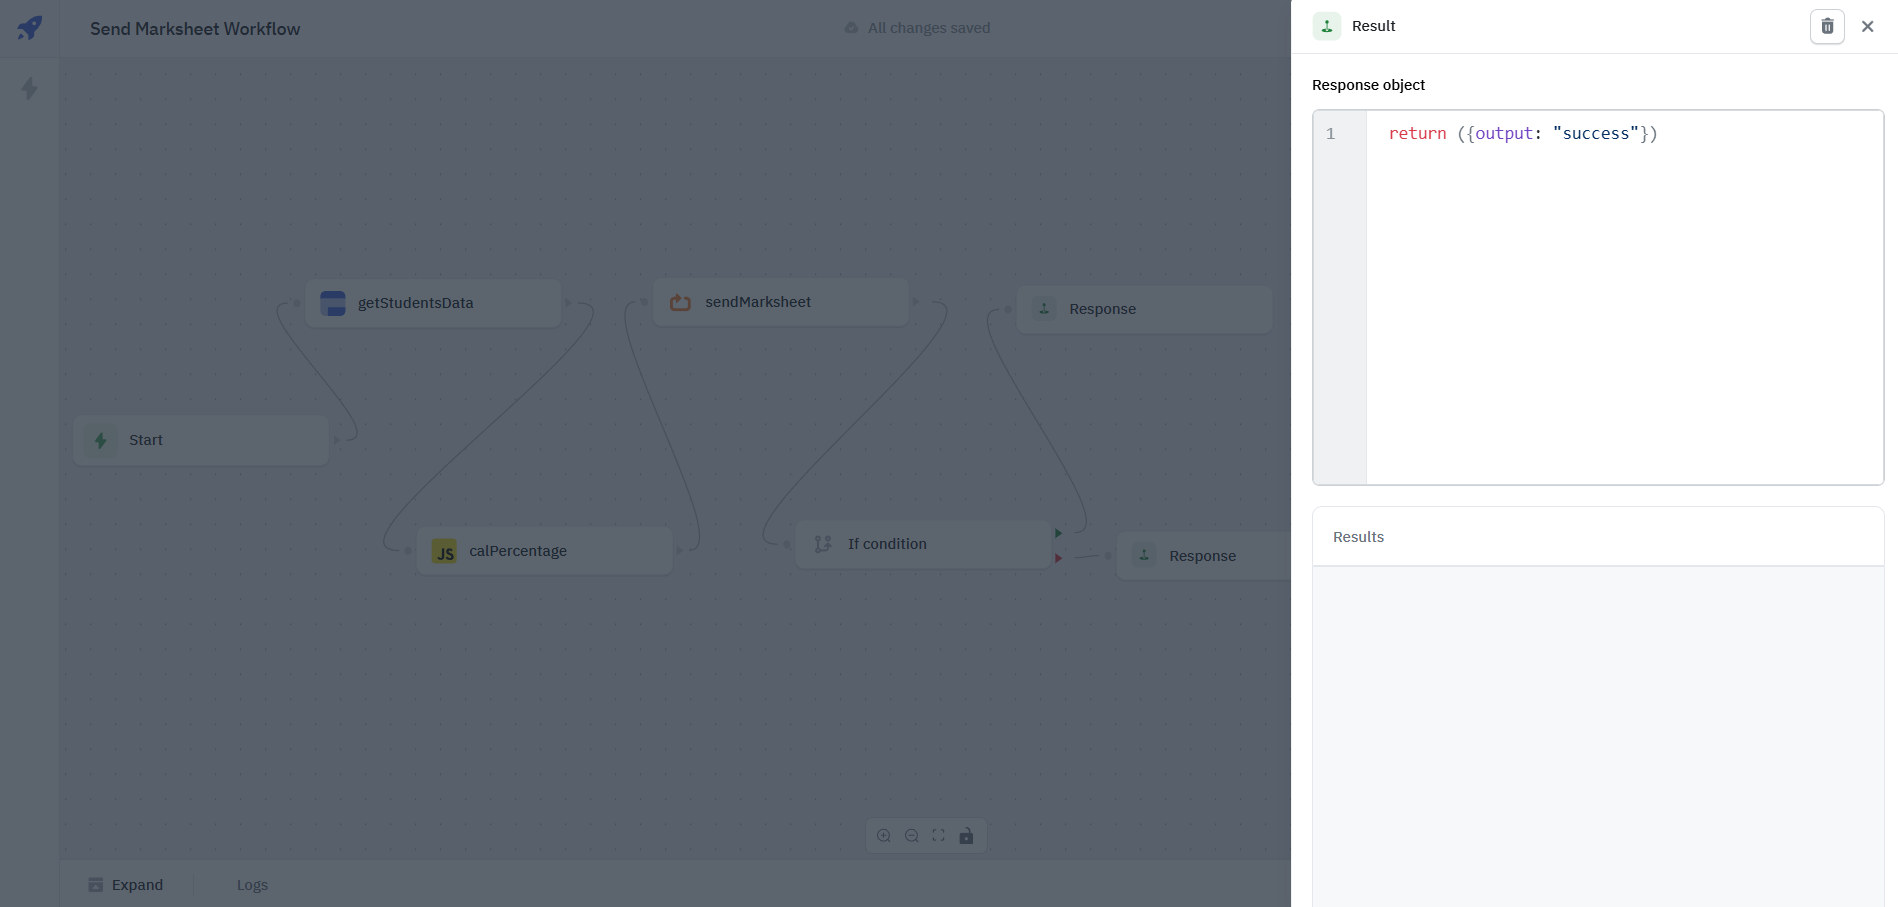Toggle the canvas lock icon
The image size is (1898, 907).
966,836
